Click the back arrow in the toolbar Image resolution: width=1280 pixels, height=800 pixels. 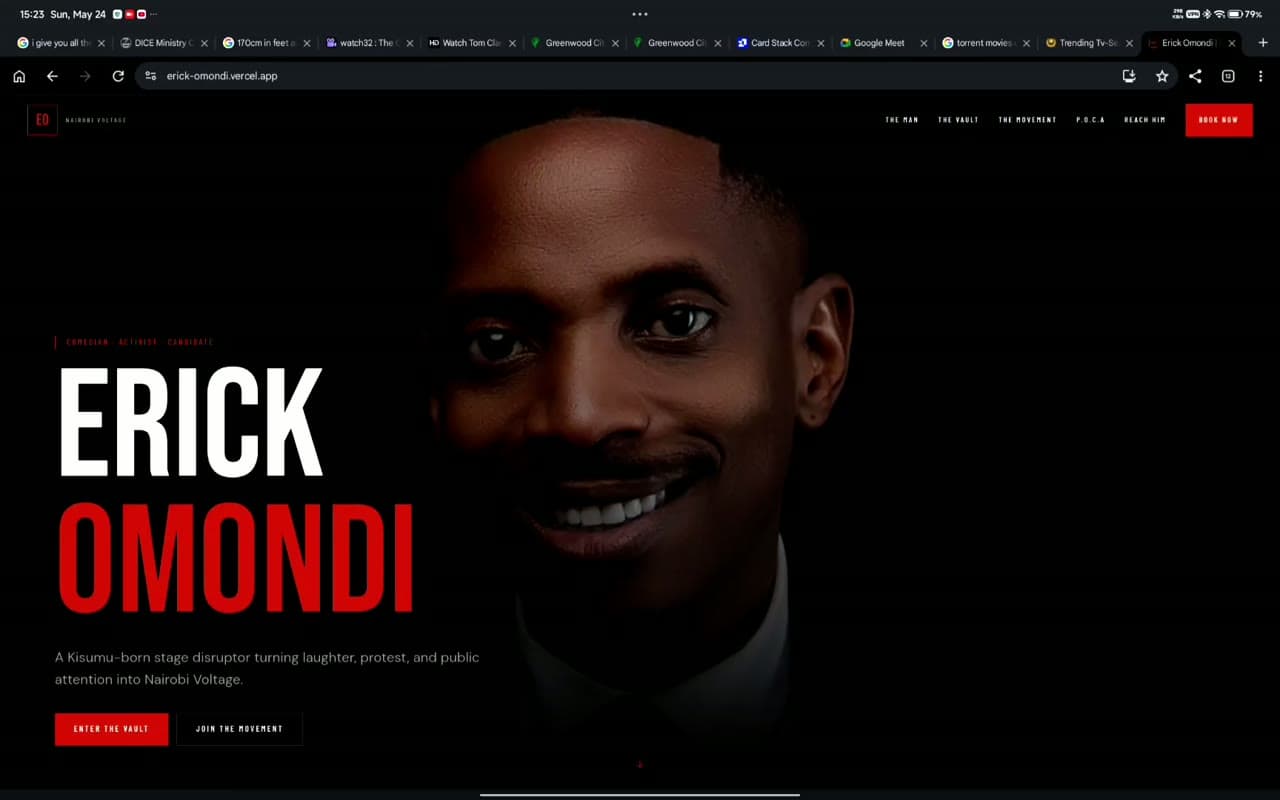52,76
